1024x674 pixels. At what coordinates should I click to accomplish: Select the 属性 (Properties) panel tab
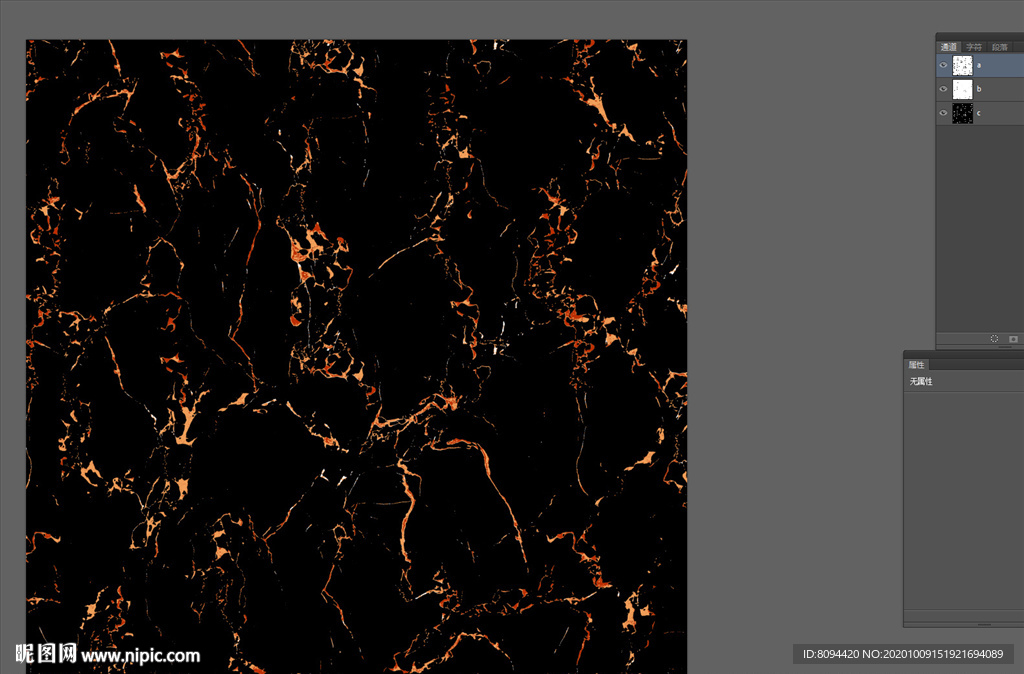point(916,365)
